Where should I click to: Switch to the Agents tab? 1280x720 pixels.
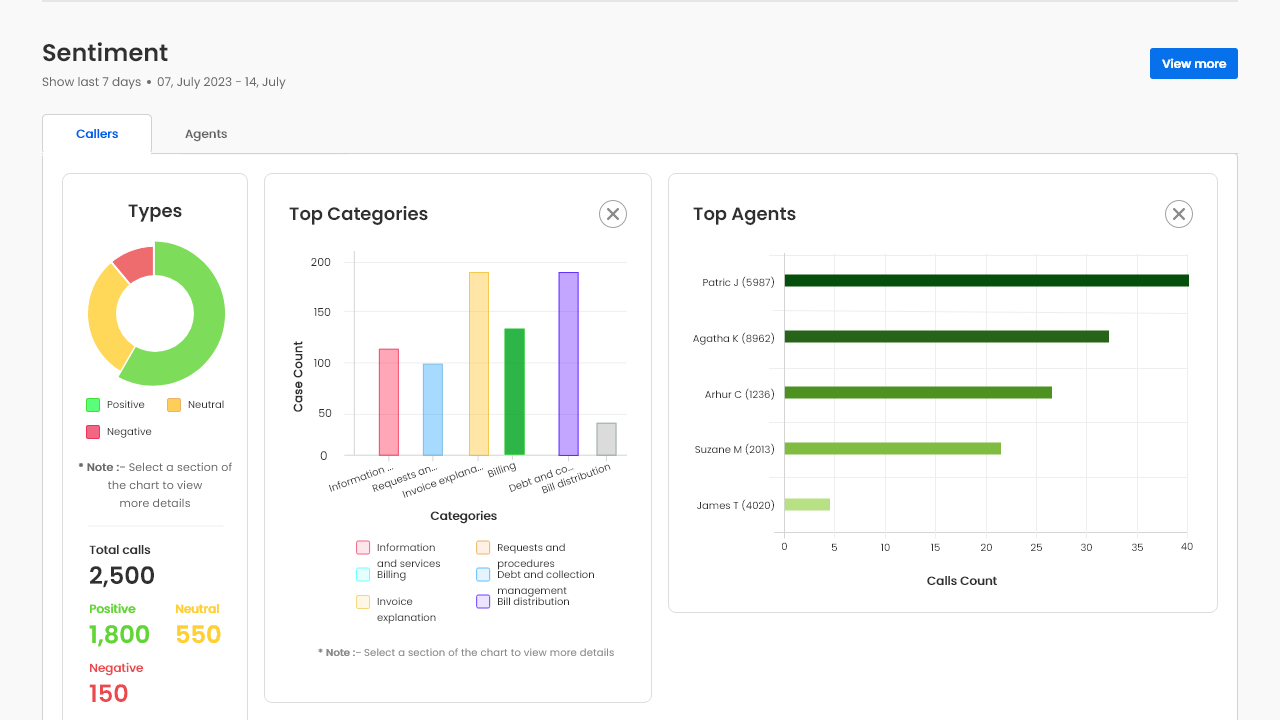206,134
